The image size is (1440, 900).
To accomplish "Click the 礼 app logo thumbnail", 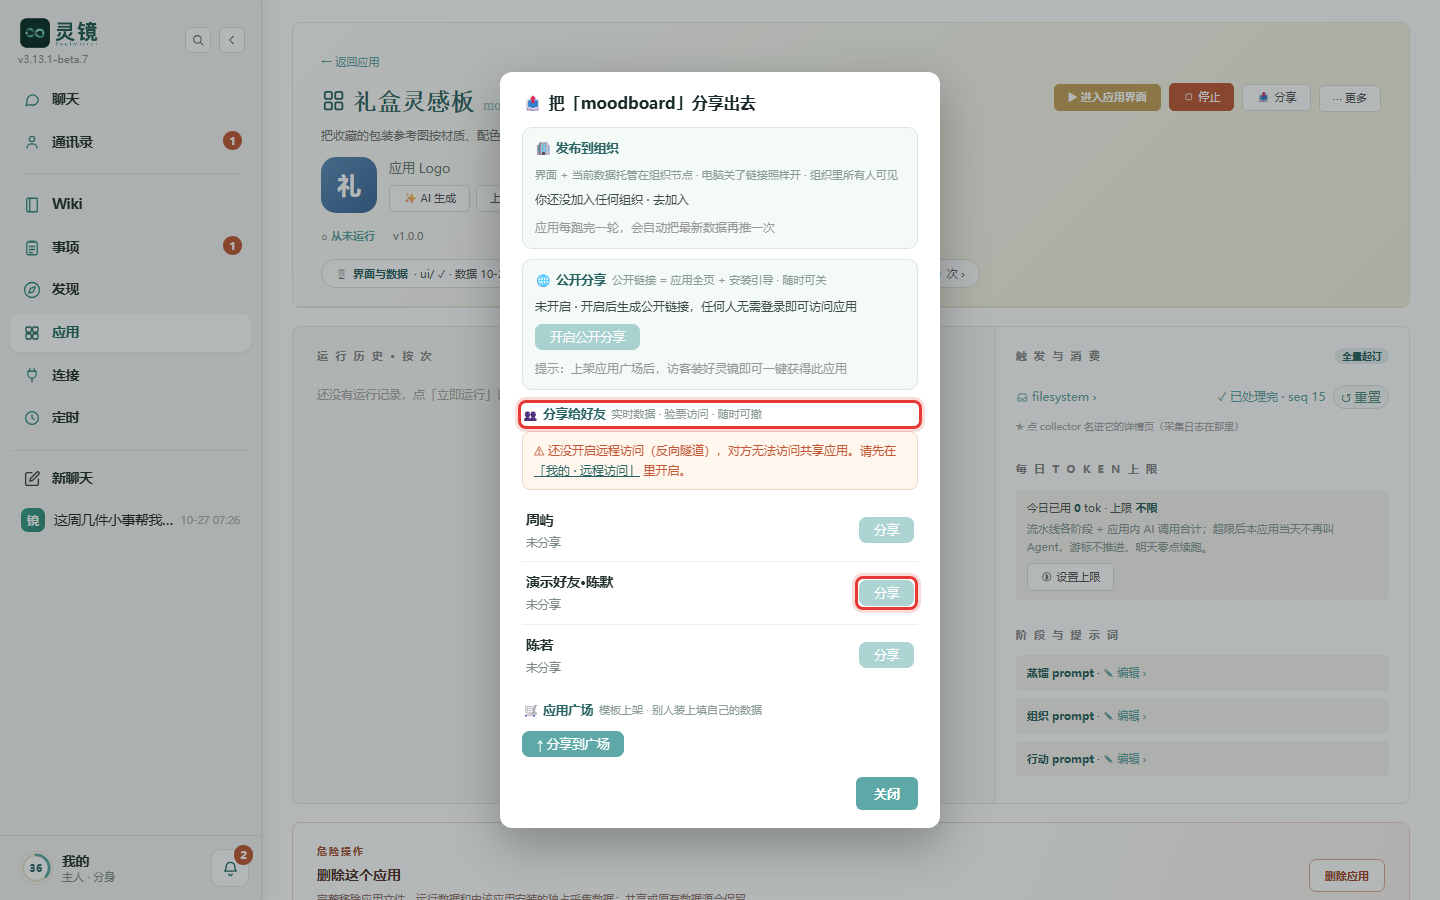I will [349, 185].
